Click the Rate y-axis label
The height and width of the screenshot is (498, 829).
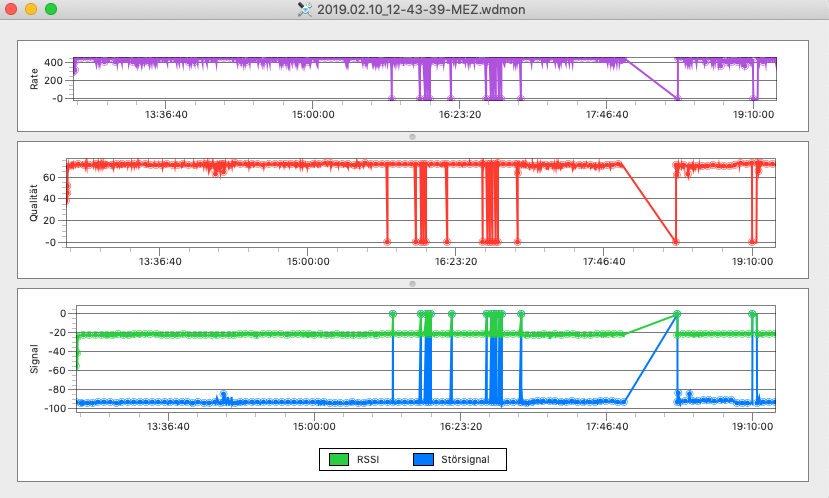click(x=34, y=78)
